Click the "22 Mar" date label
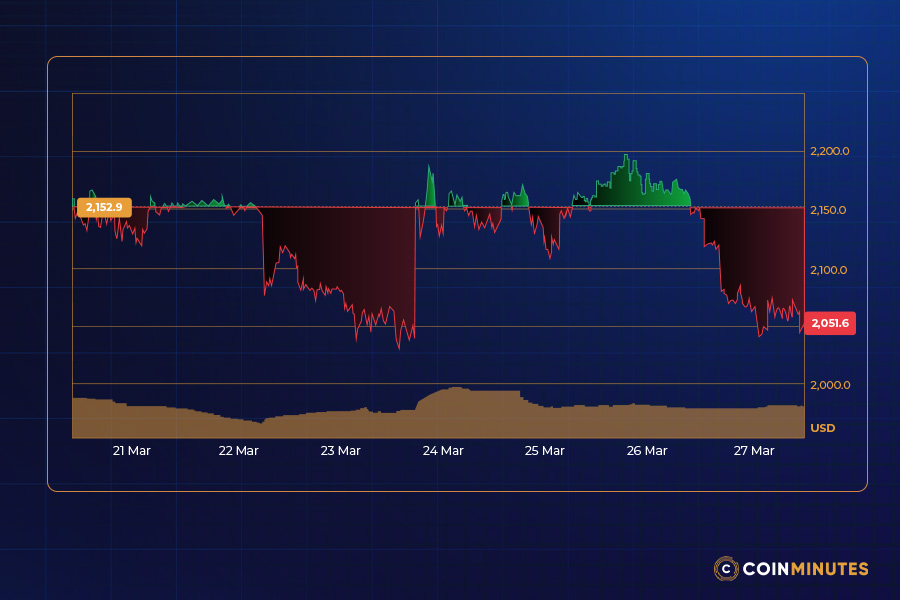The image size is (900, 600). [x=236, y=451]
